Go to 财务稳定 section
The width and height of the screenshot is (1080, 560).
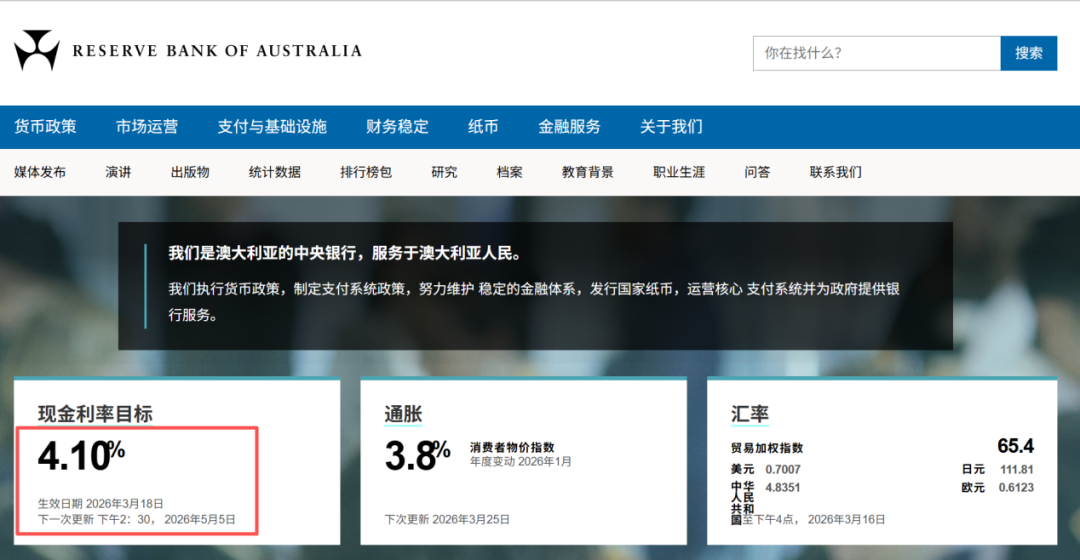[397, 127]
